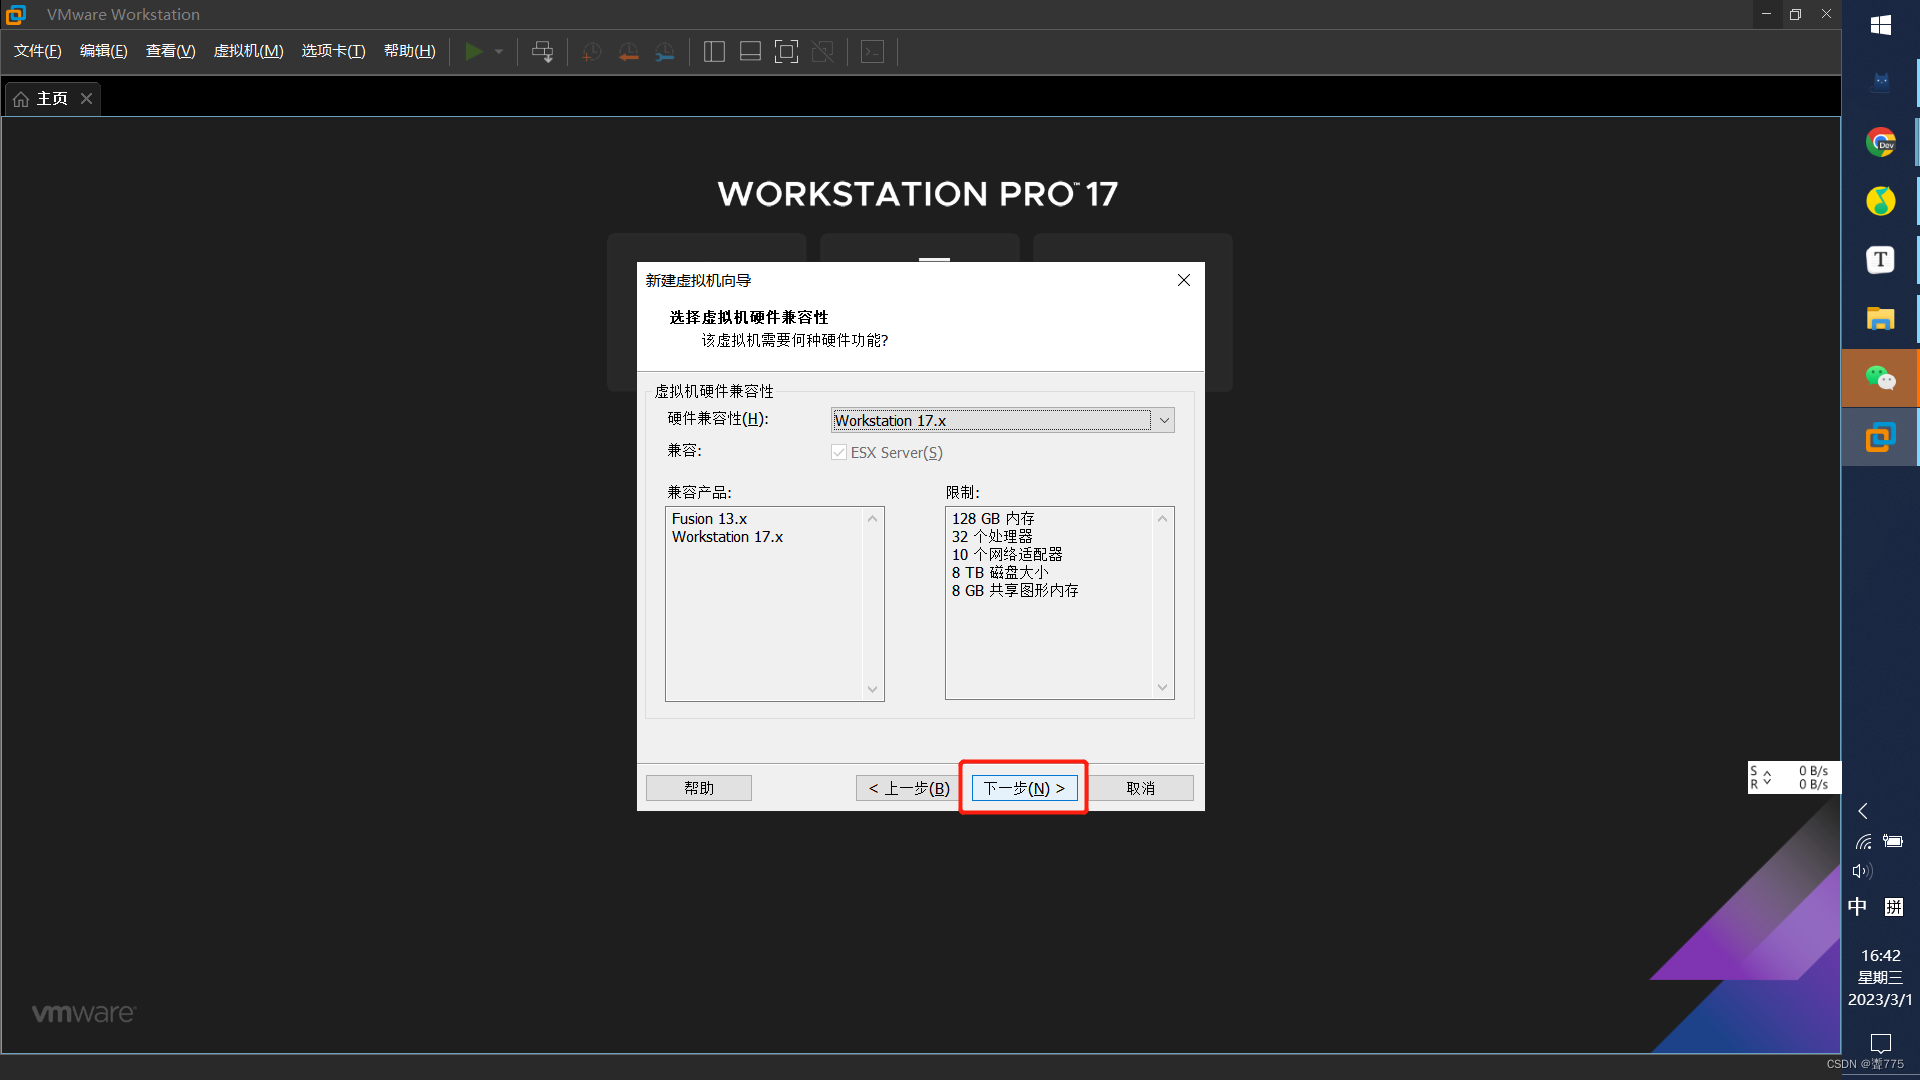
Task: Select Workstation 17.x in compatible products list
Action: point(728,537)
